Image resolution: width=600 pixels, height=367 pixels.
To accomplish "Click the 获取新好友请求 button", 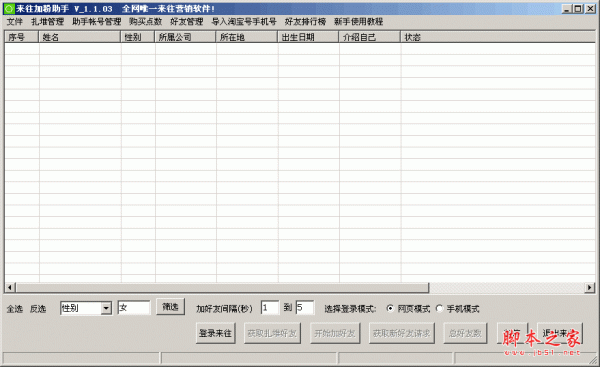I will (x=401, y=333).
